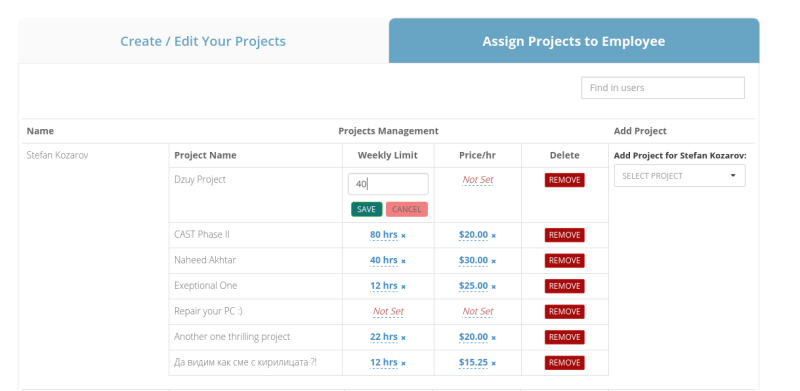Remove the Dzuy Project assignment

coord(564,180)
